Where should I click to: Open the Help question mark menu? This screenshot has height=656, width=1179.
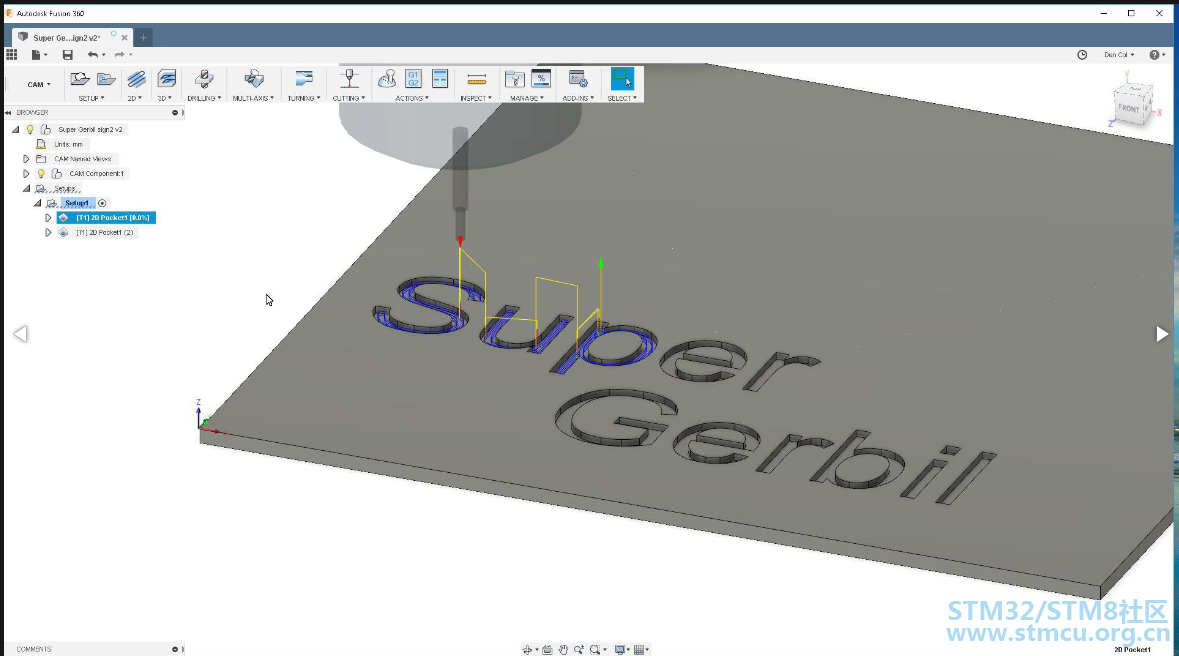(1154, 55)
